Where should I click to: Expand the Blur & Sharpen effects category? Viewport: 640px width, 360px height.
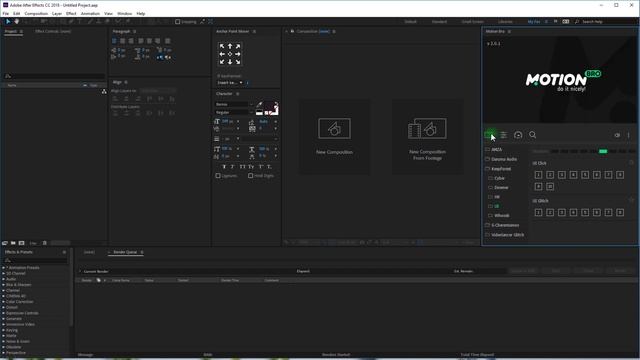click(x=4, y=285)
